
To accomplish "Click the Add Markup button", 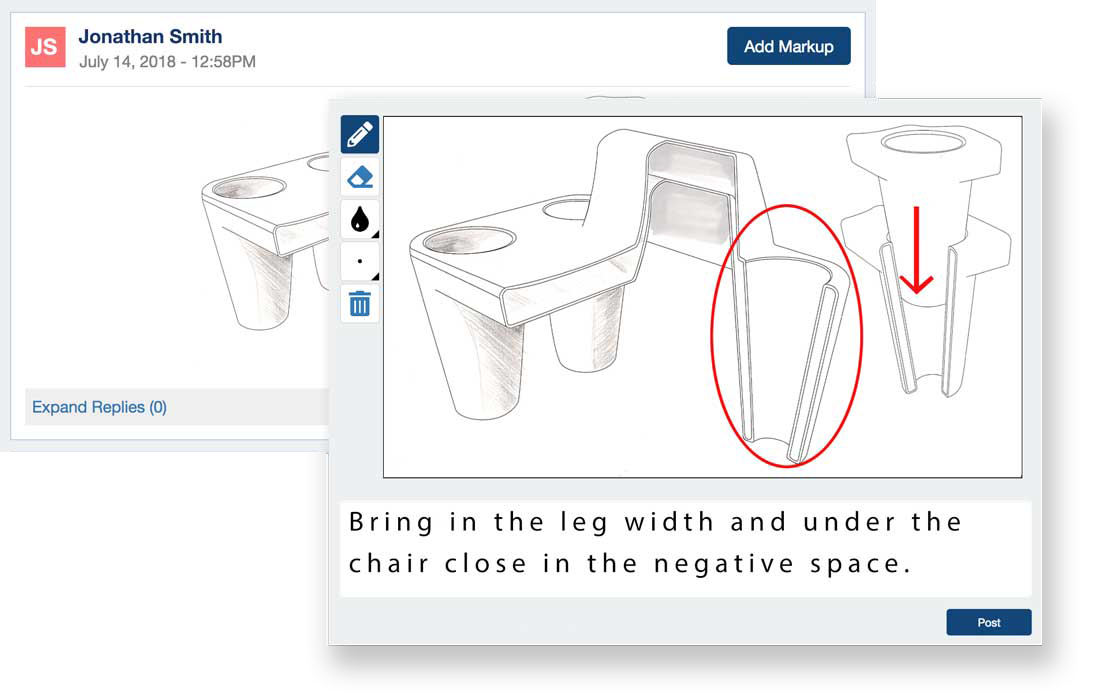I will [x=789, y=46].
